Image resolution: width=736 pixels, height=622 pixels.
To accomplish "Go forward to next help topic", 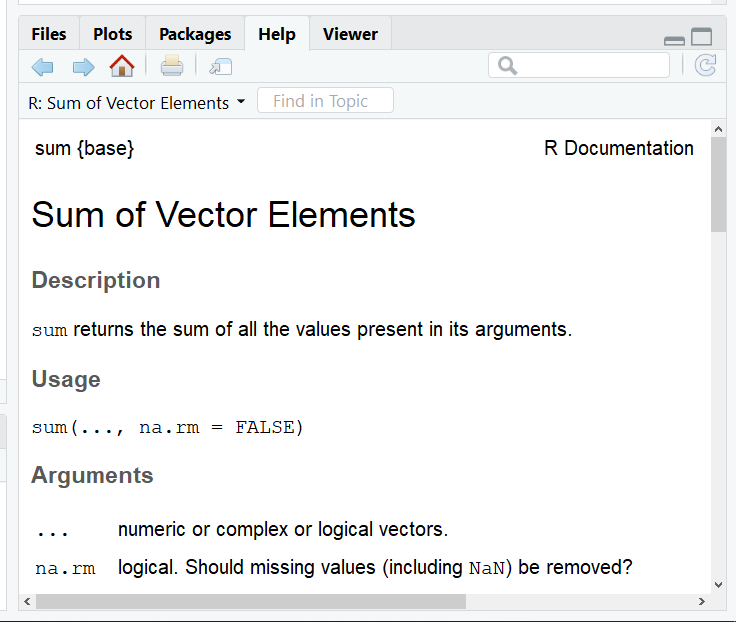I will [84, 67].
